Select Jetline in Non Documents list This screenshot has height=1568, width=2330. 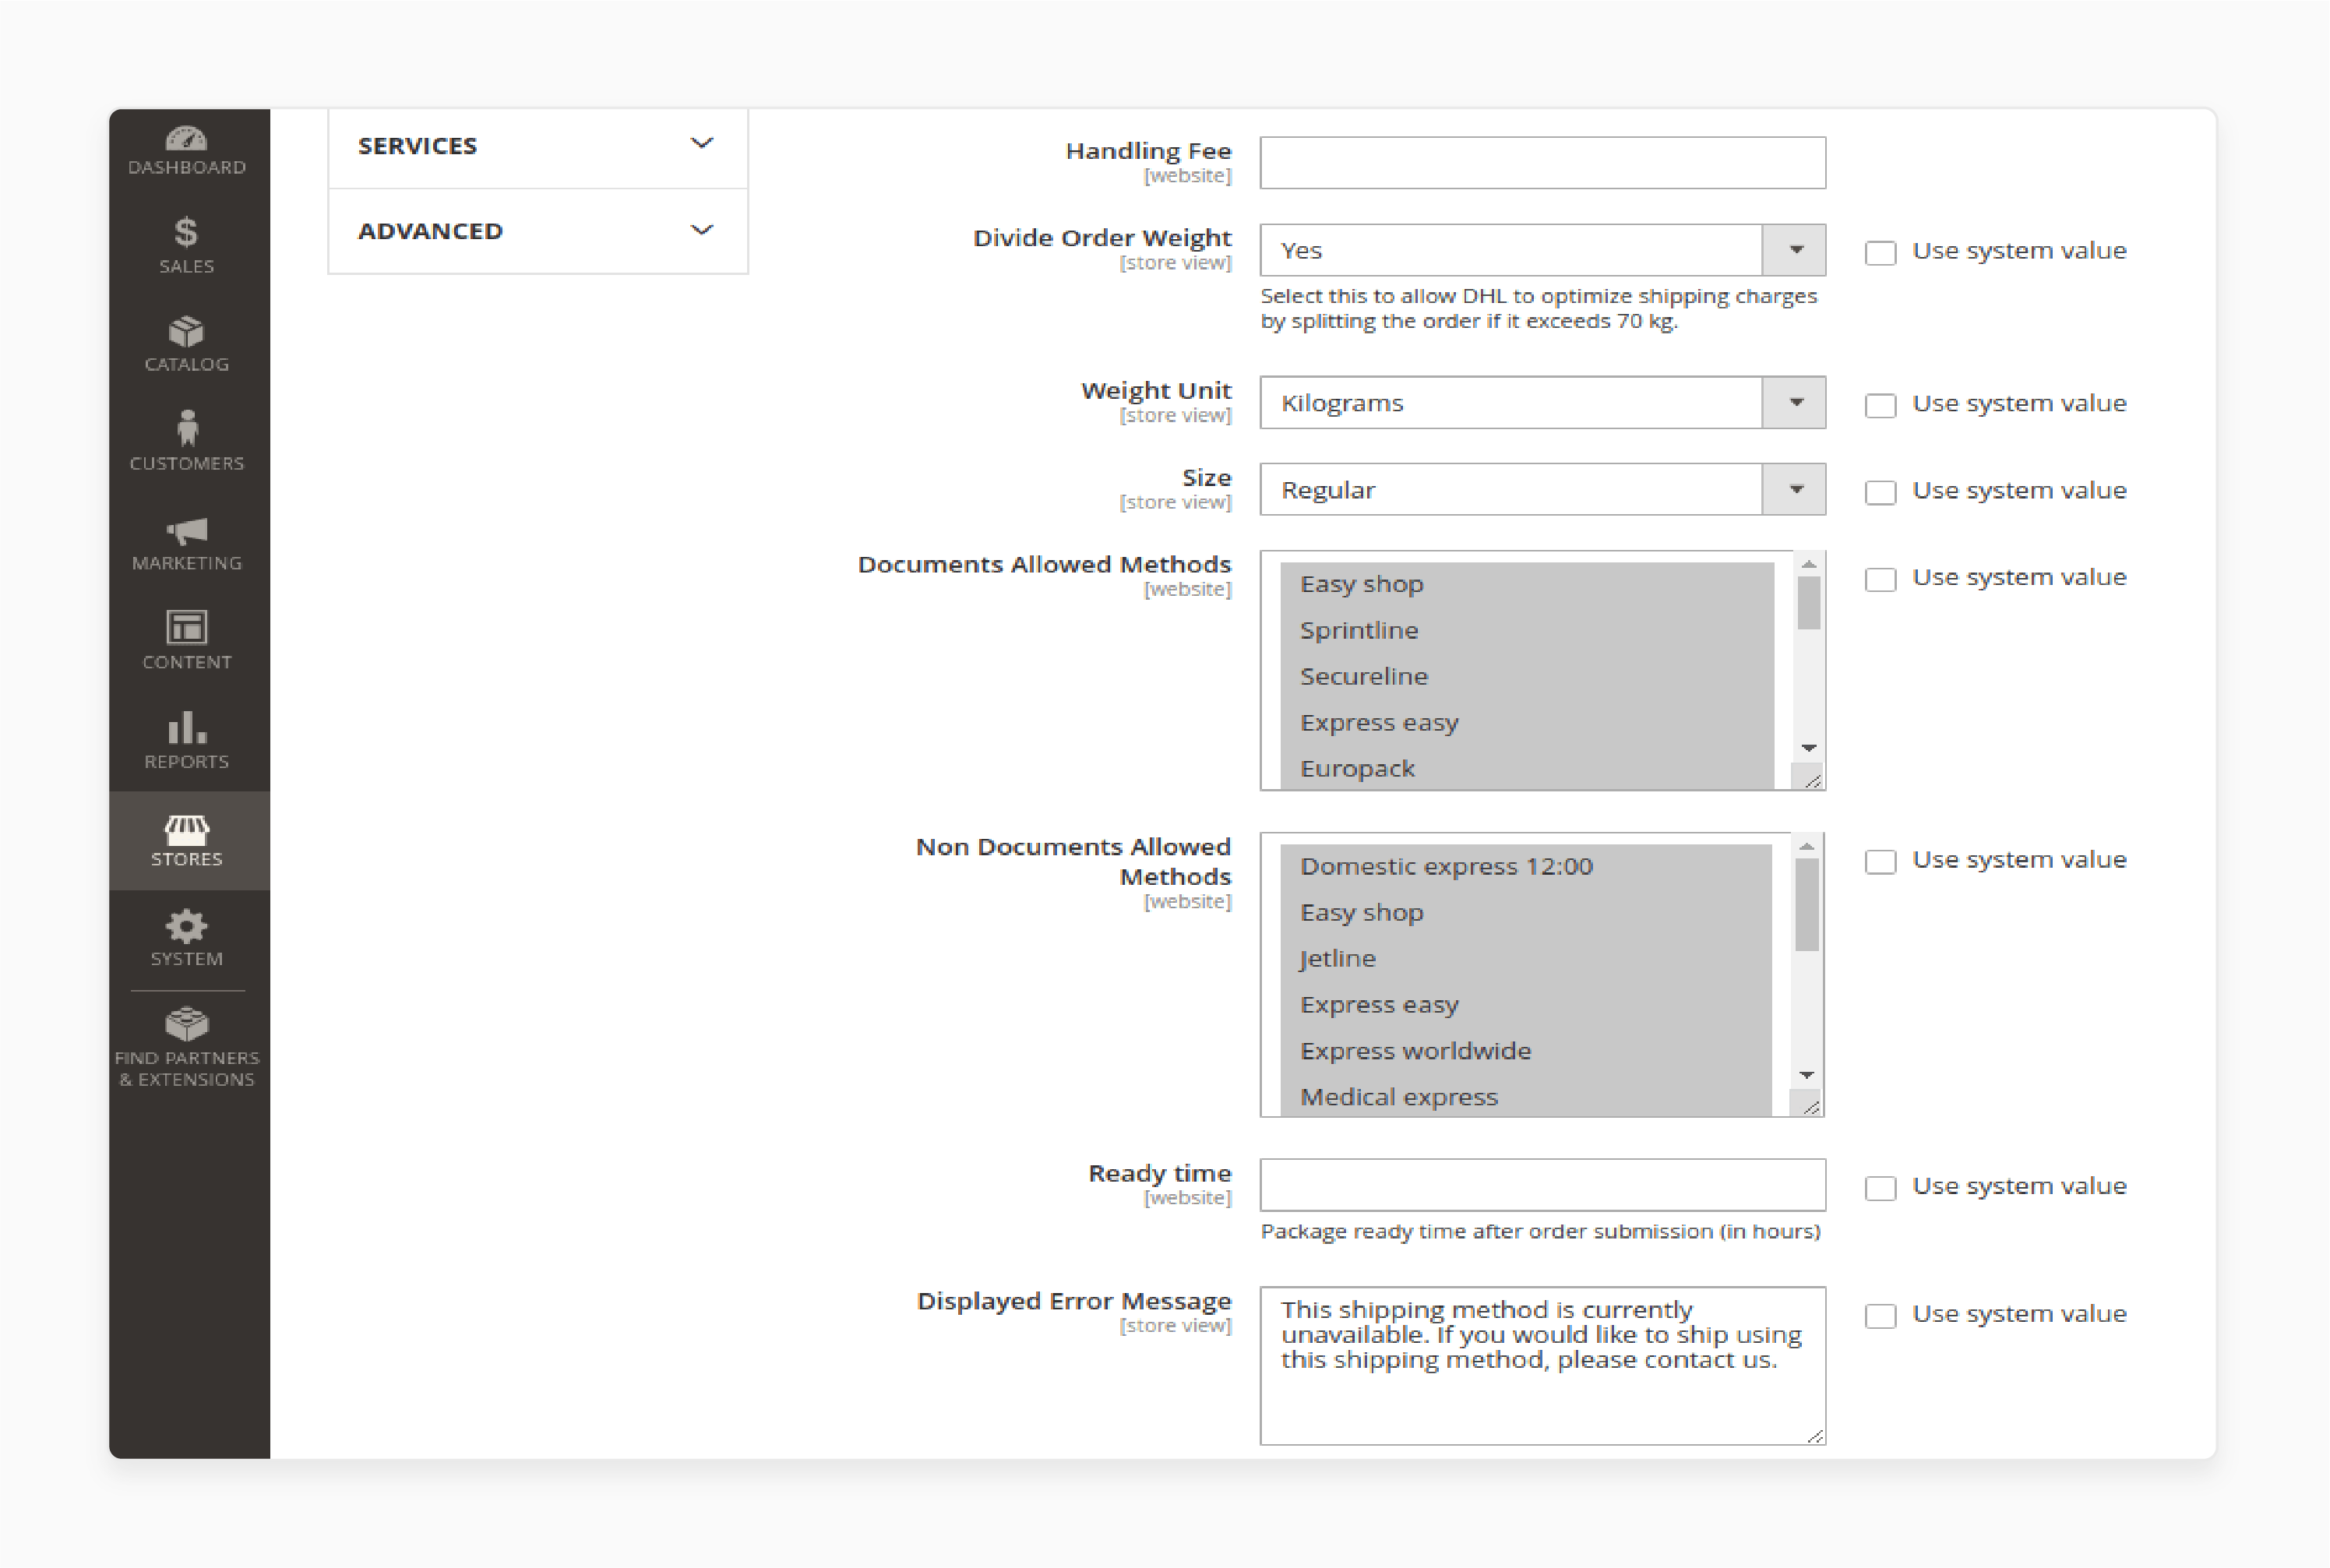1526,958
